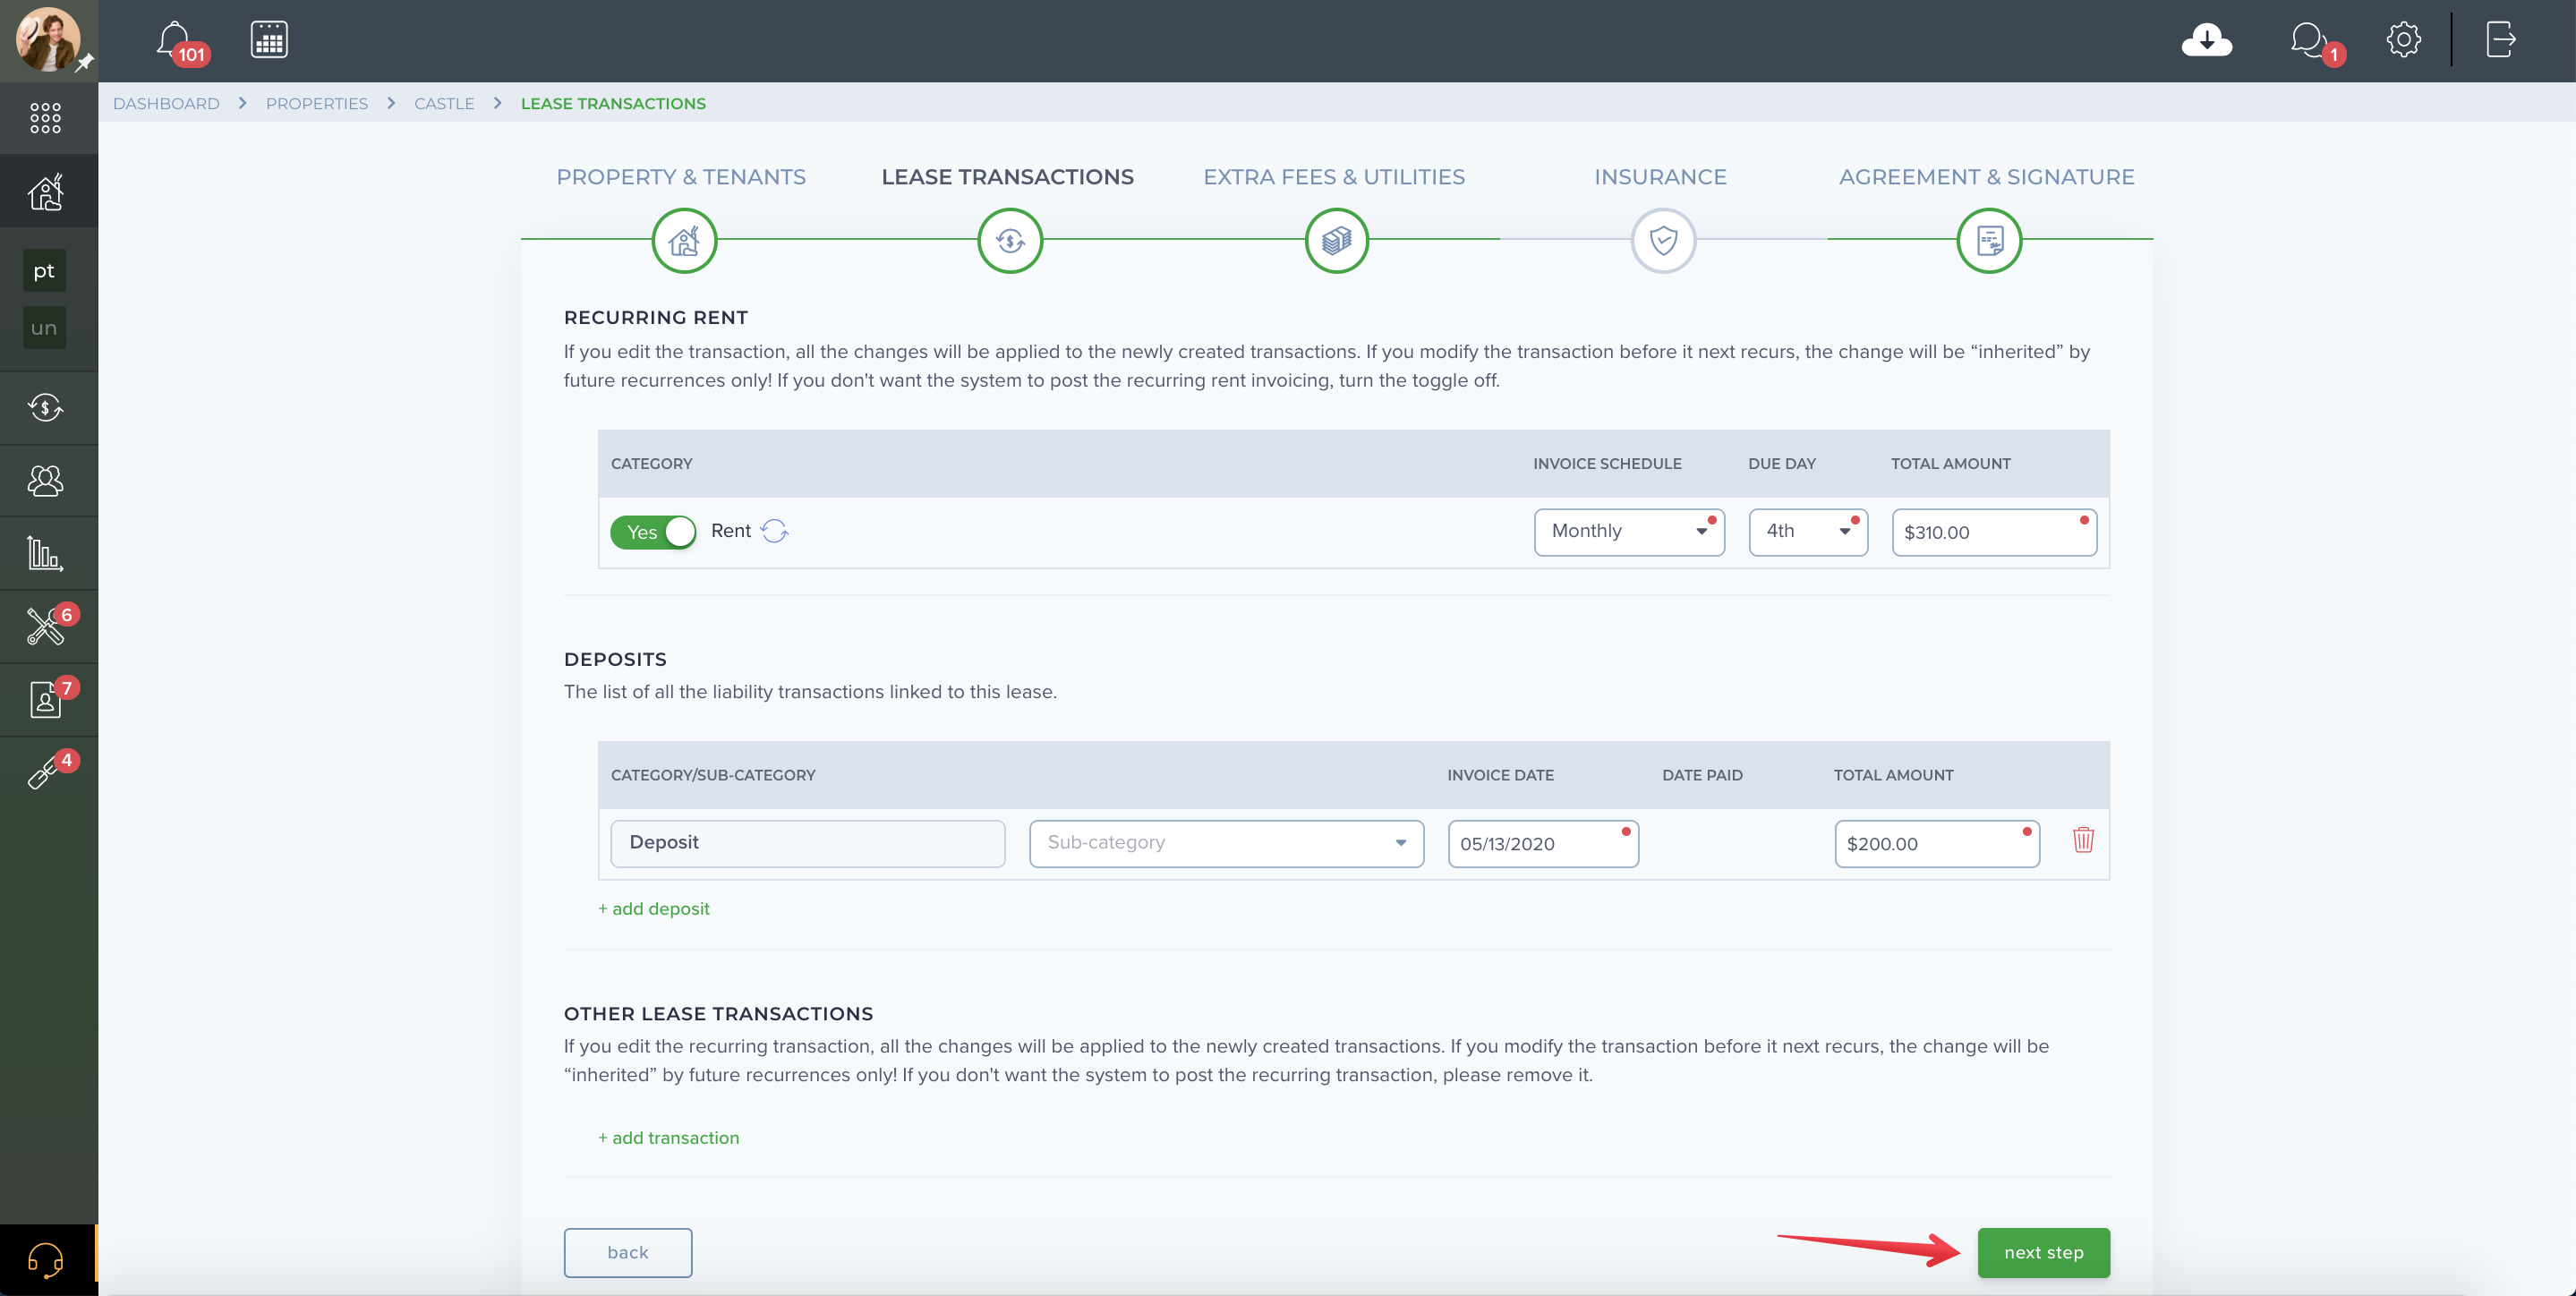Open the Sub-category dropdown
This screenshot has width=2576, height=1296.
[1226, 843]
